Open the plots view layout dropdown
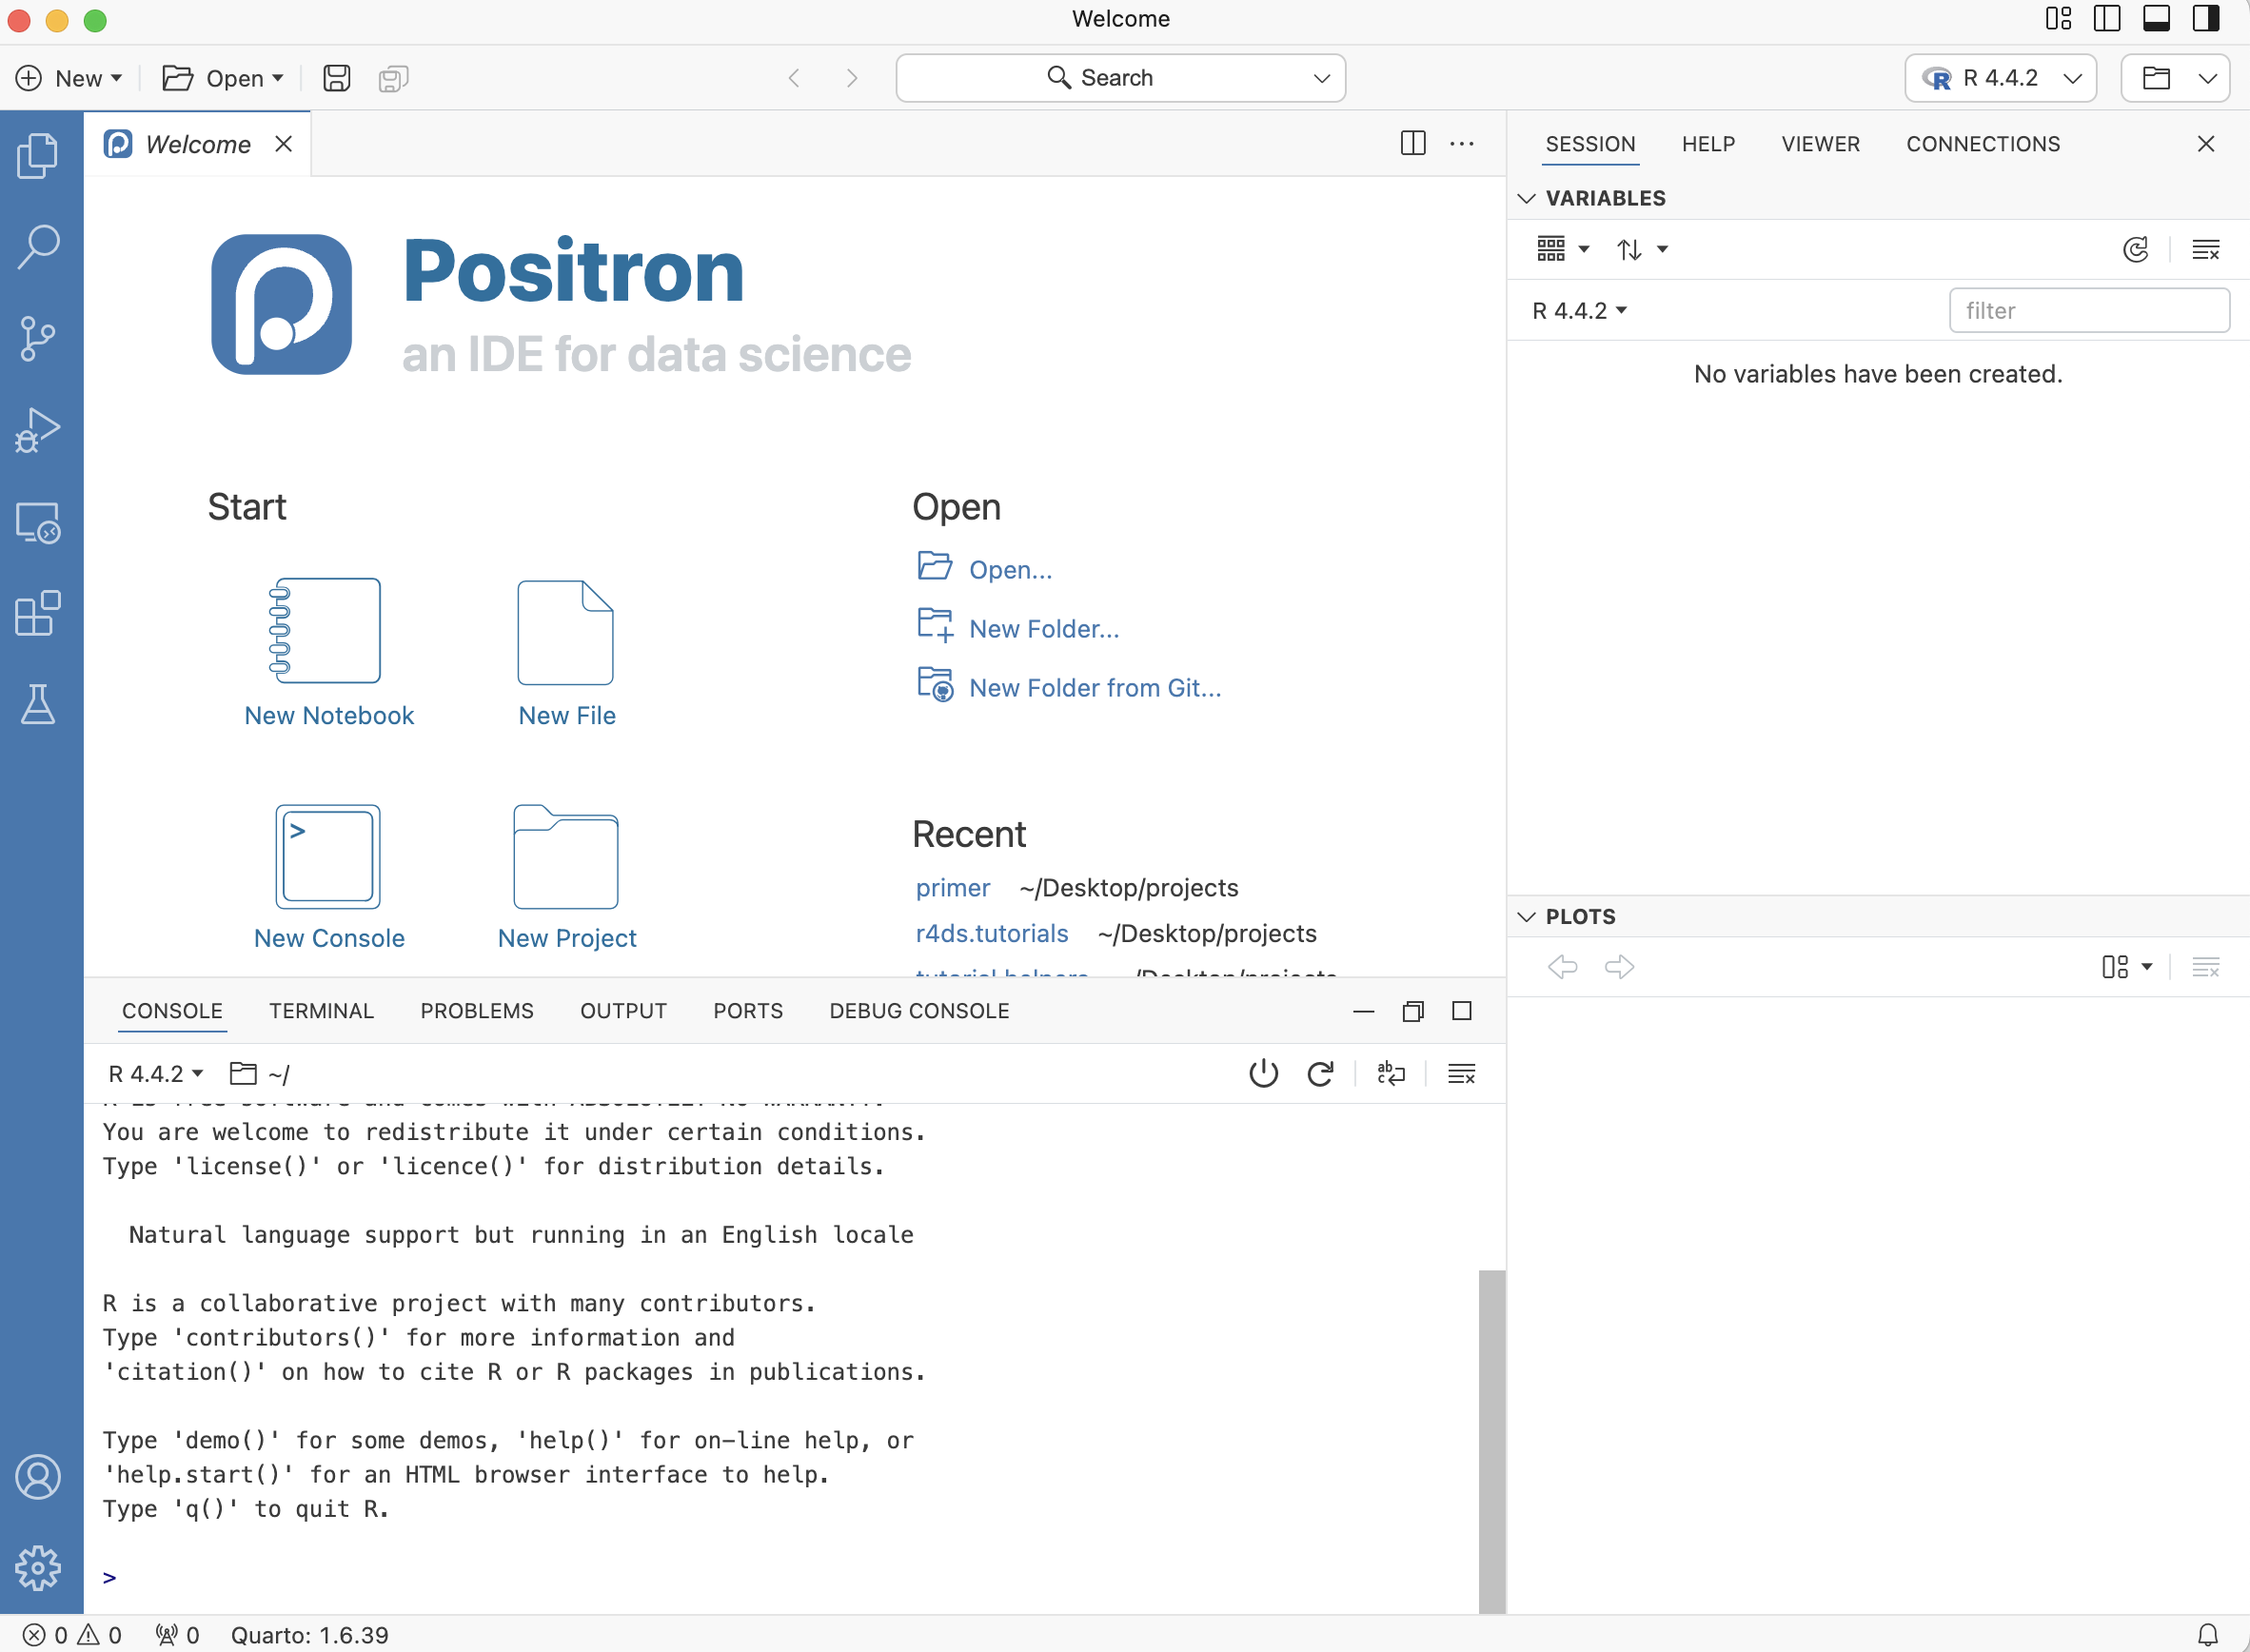 click(x=2127, y=966)
